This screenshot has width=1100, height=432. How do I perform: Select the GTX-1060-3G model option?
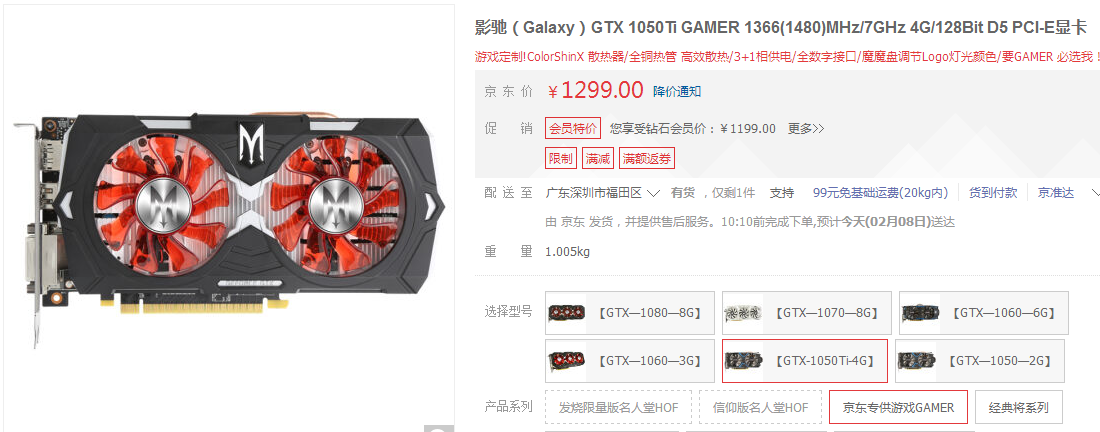630,361
